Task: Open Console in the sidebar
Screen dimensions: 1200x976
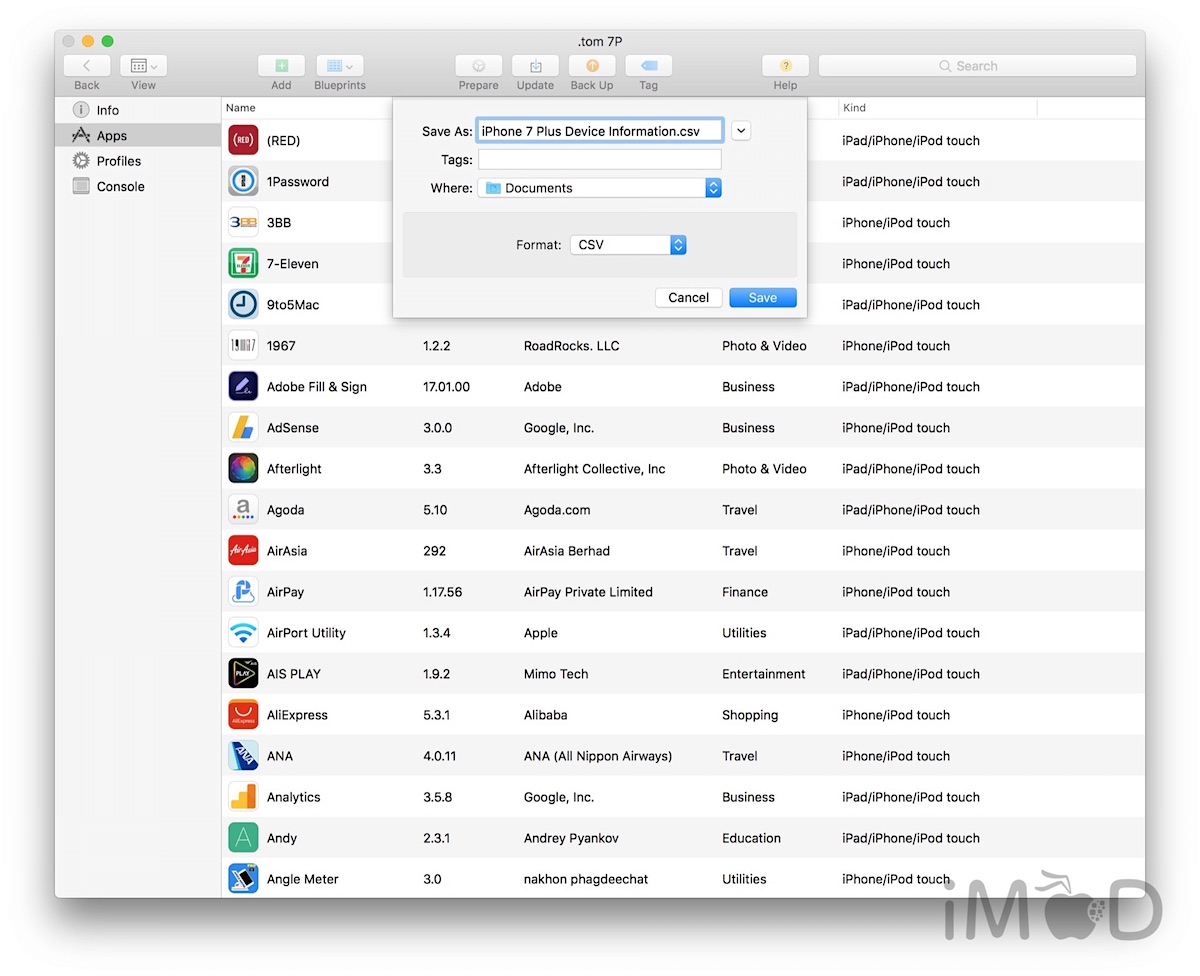Action: tap(120, 187)
